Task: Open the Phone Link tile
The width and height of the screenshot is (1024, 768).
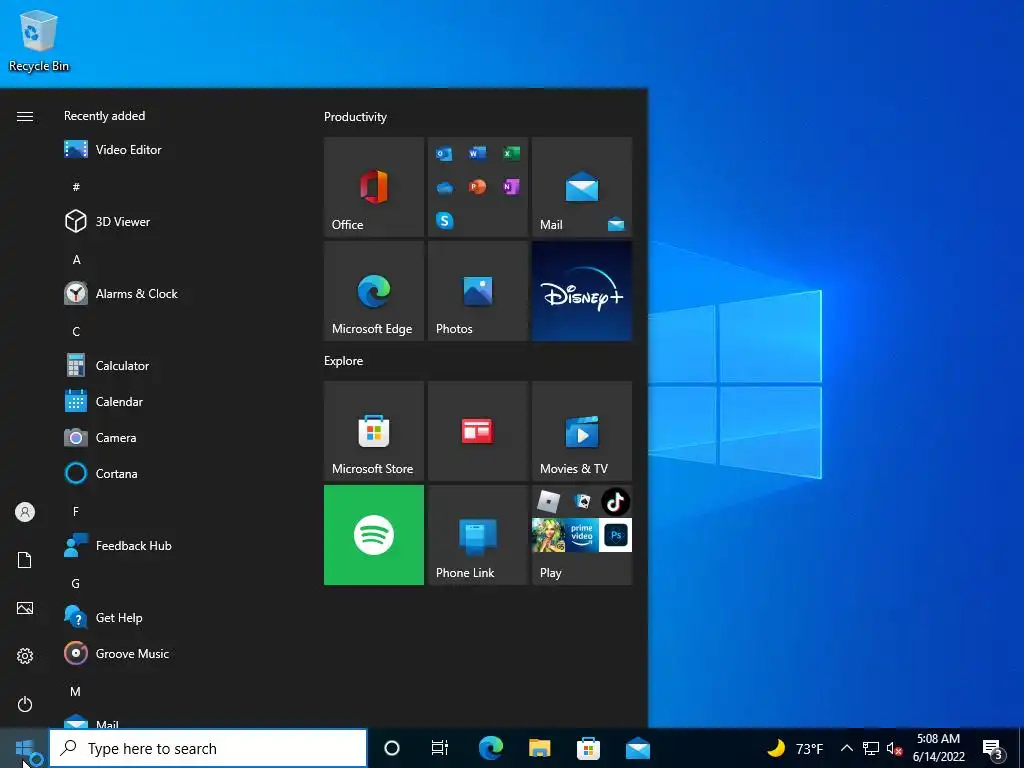Action: coord(477,535)
